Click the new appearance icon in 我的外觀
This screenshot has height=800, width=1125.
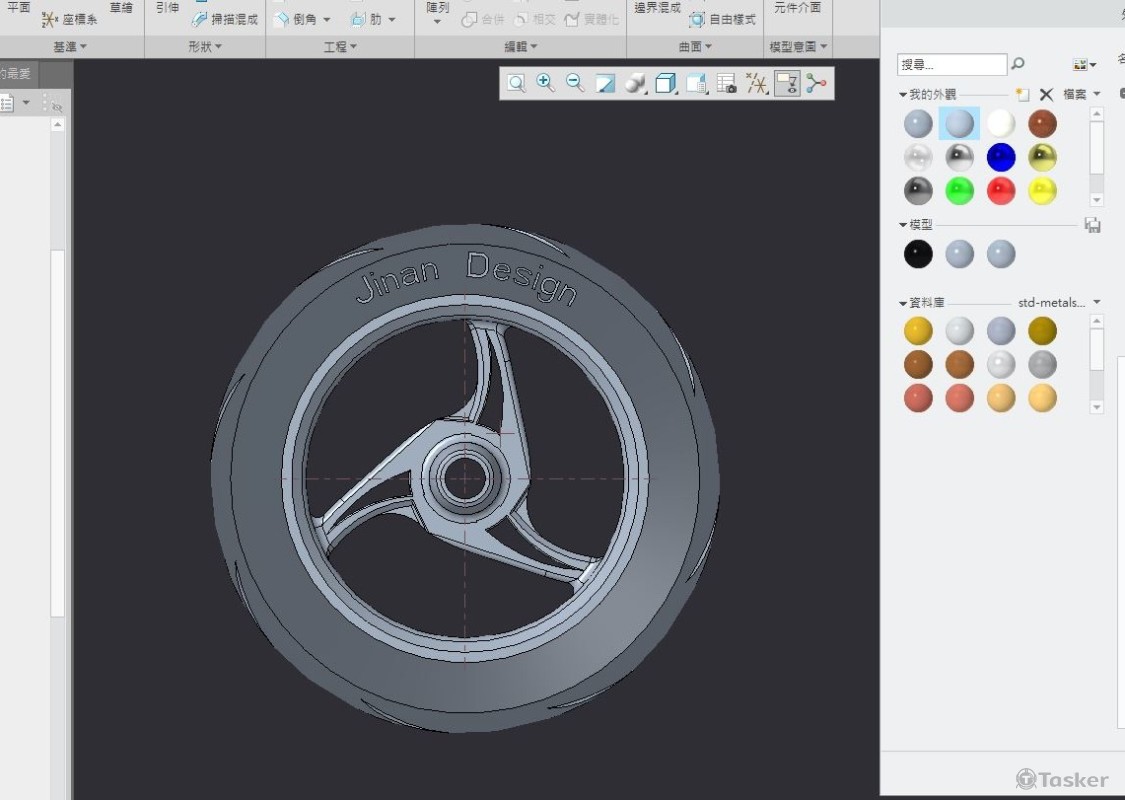(1022, 95)
